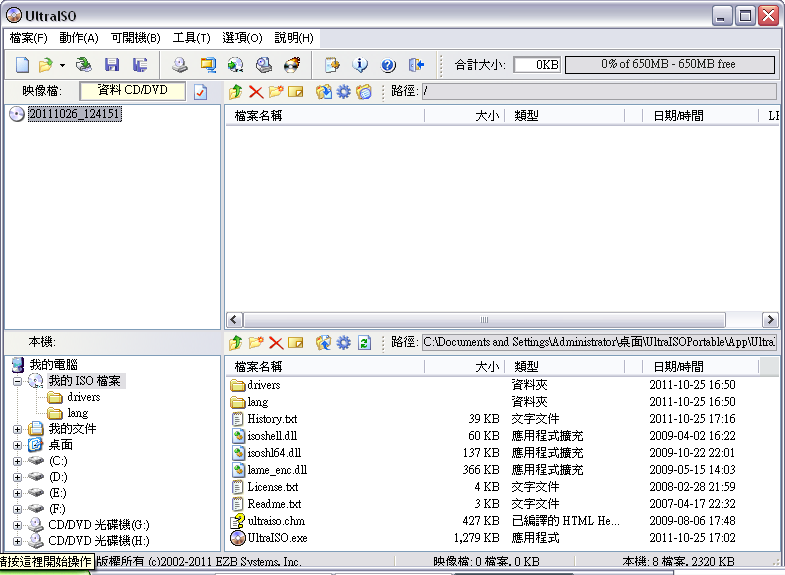Click the Open CD/DVD toolbar icon
This screenshot has width=785, height=575.
84,65
